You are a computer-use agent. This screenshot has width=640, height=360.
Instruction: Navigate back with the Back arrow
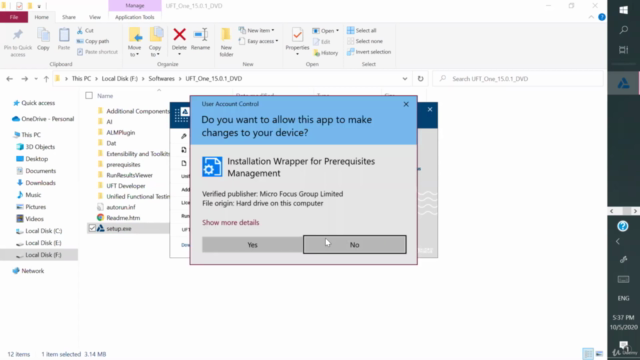(9, 79)
